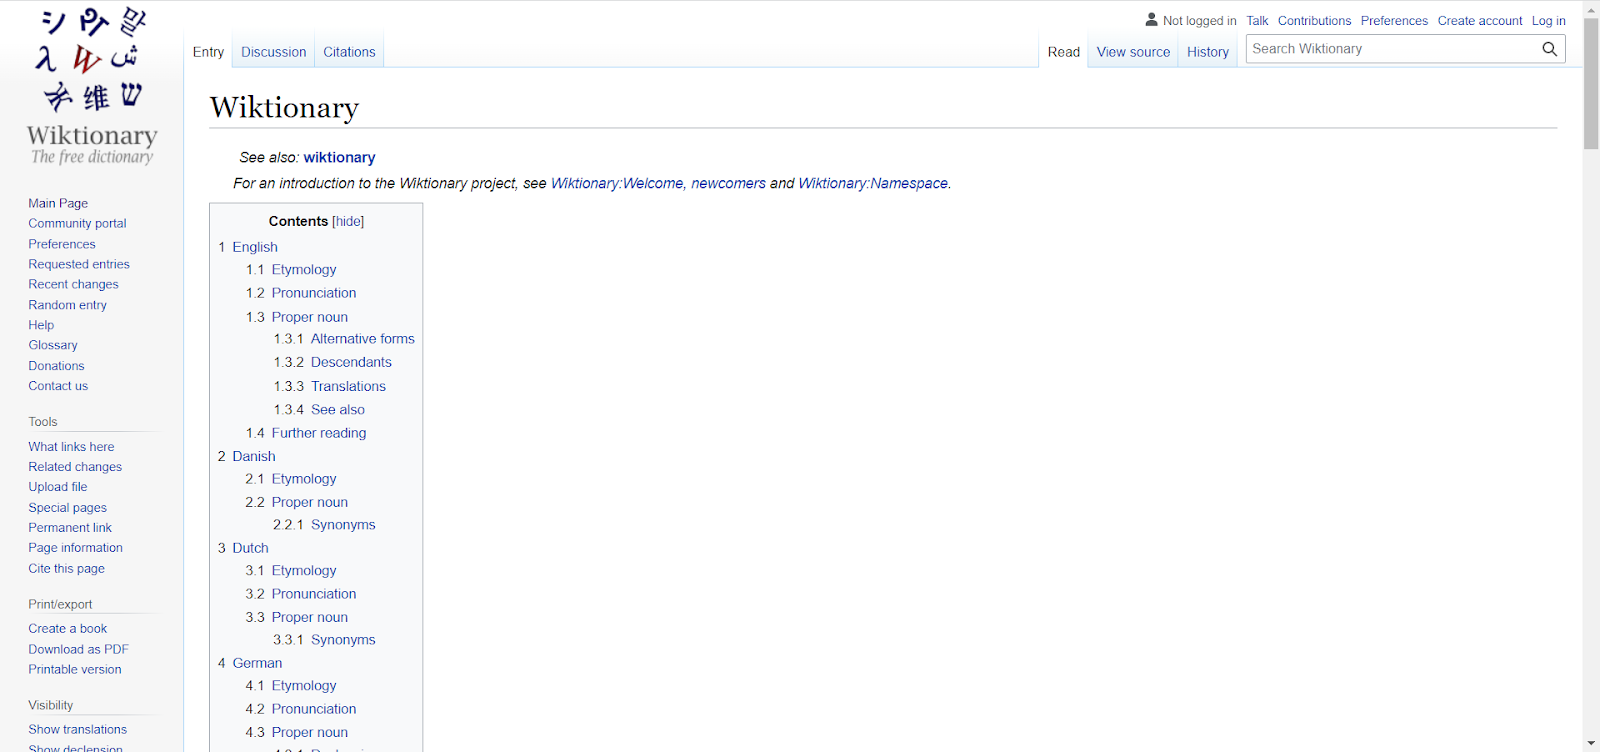Jump to the Danish section in Contents
The width and height of the screenshot is (1600, 752).
point(253,456)
